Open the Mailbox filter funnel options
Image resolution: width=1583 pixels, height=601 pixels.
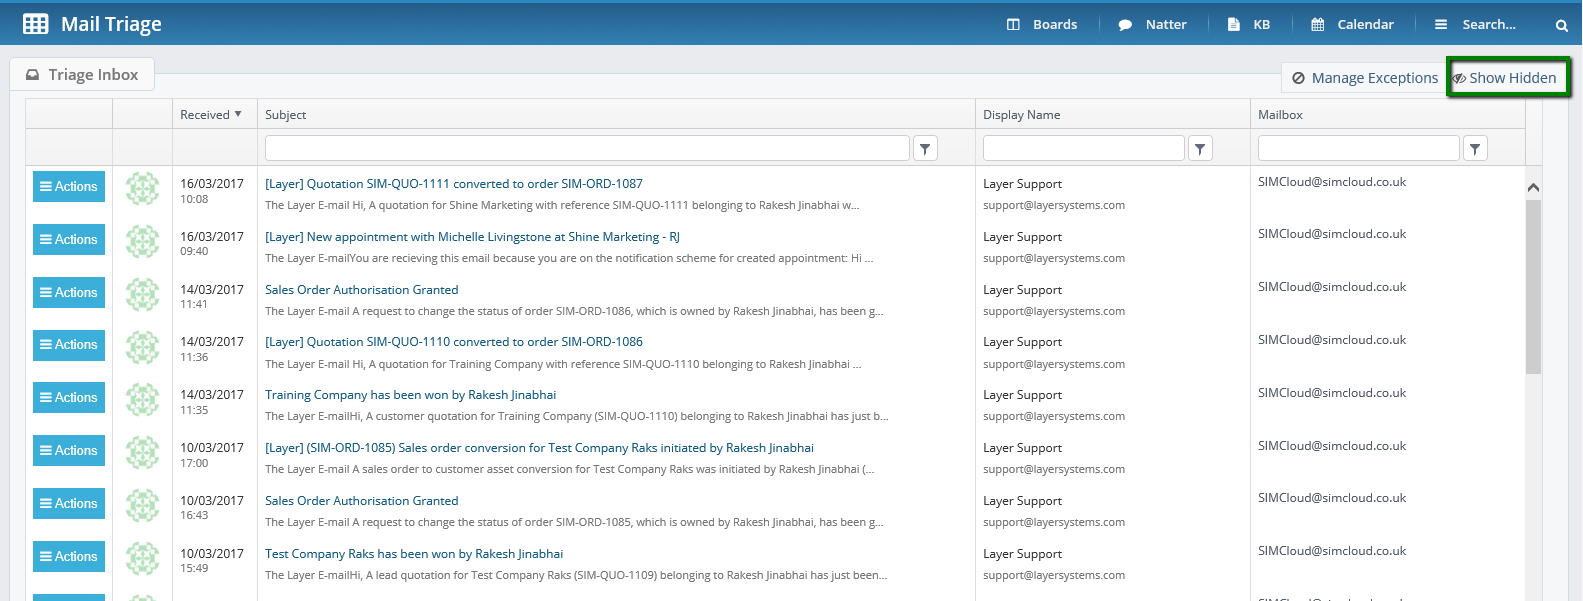[x=1475, y=149]
